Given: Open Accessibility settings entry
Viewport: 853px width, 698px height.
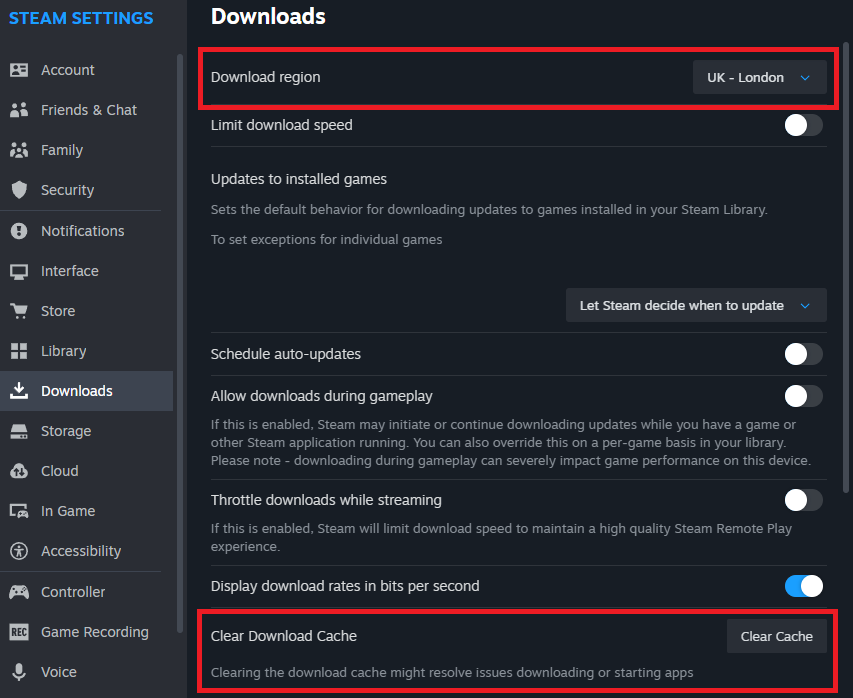Looking at the screenshot, I should 81,551.
